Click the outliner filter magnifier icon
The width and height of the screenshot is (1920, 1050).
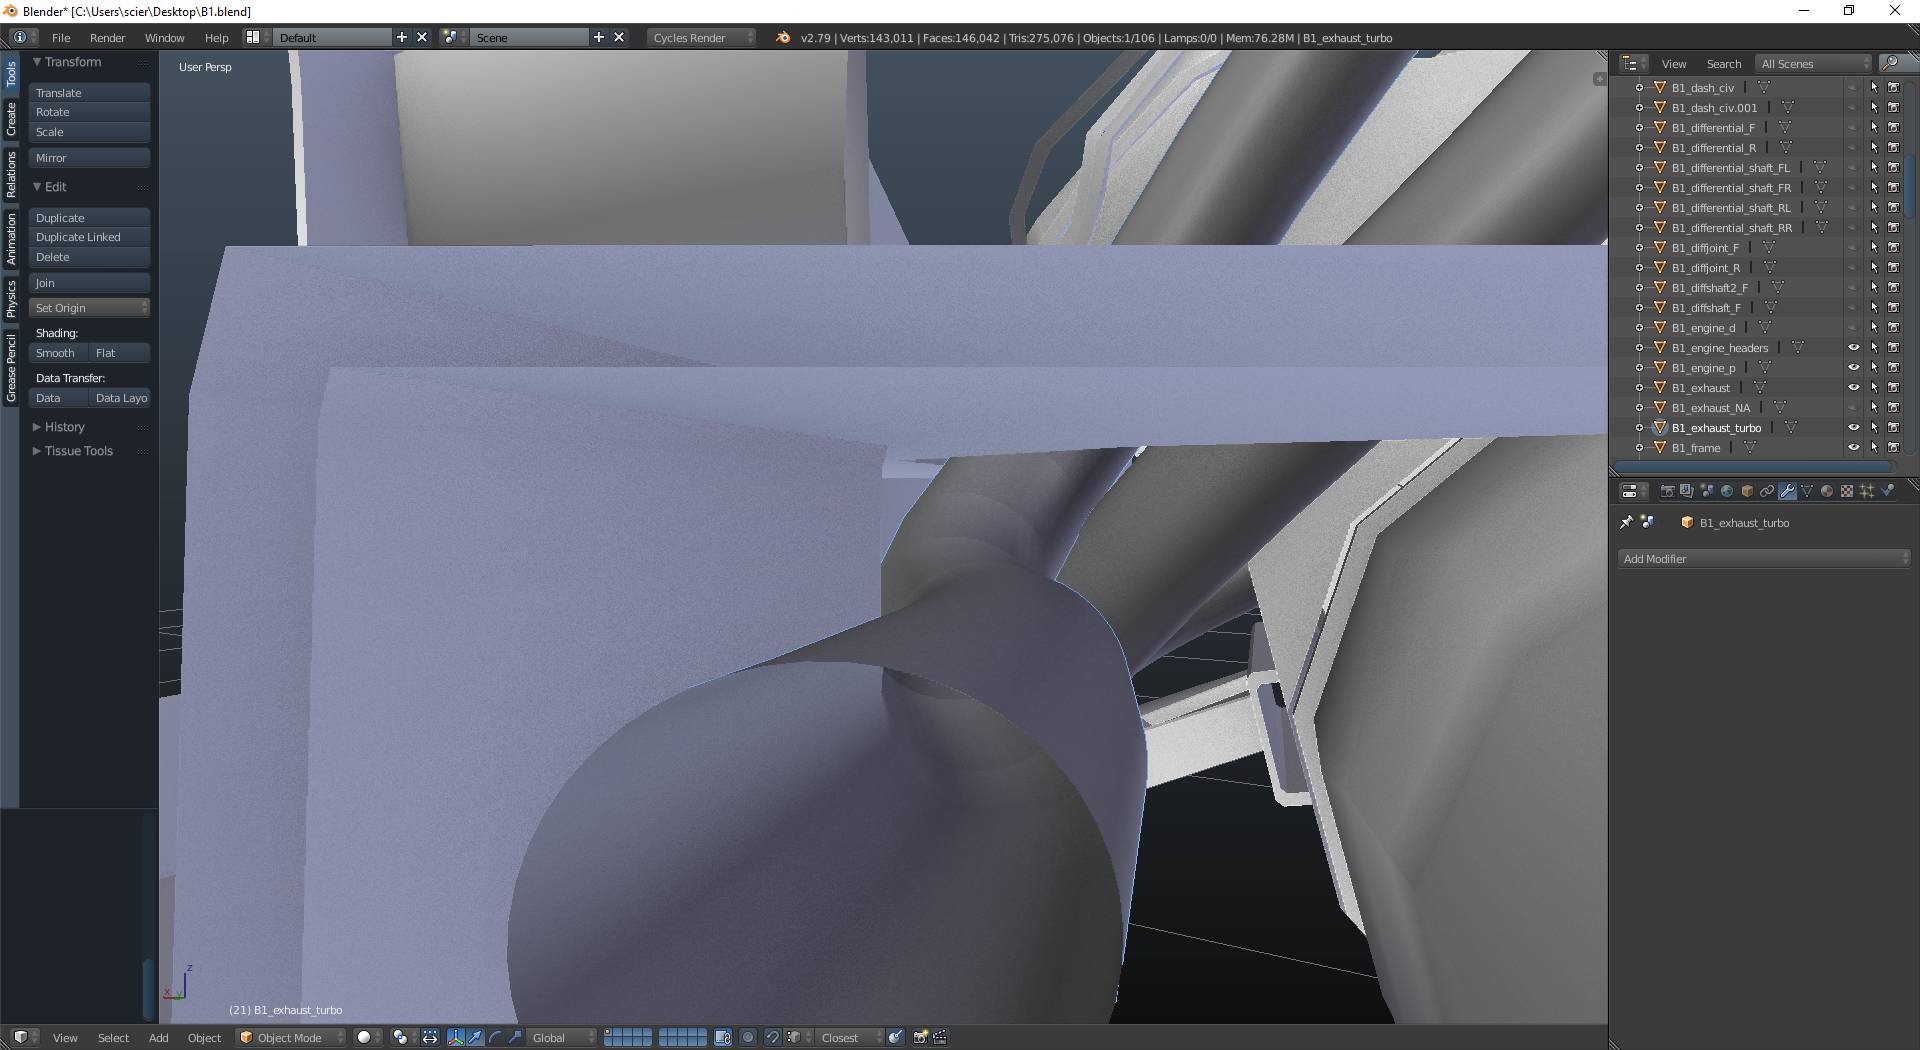click(x=1890, y=63)
